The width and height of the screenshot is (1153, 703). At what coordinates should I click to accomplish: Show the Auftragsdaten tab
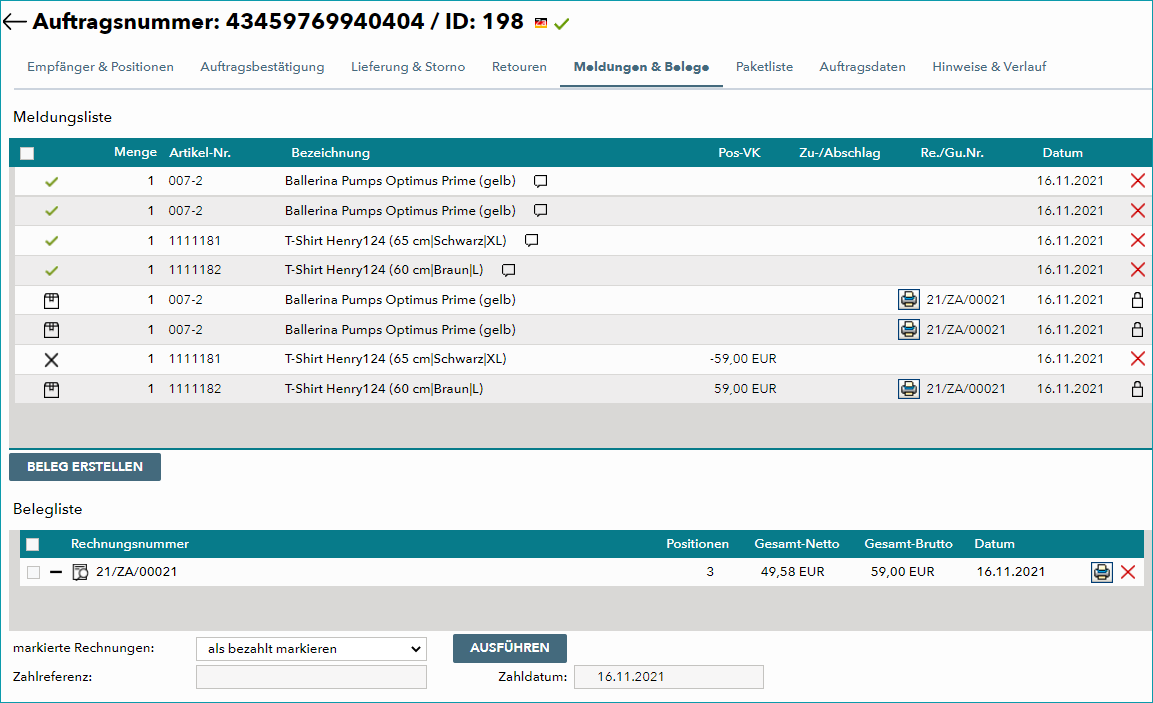(x=863, y=67)
